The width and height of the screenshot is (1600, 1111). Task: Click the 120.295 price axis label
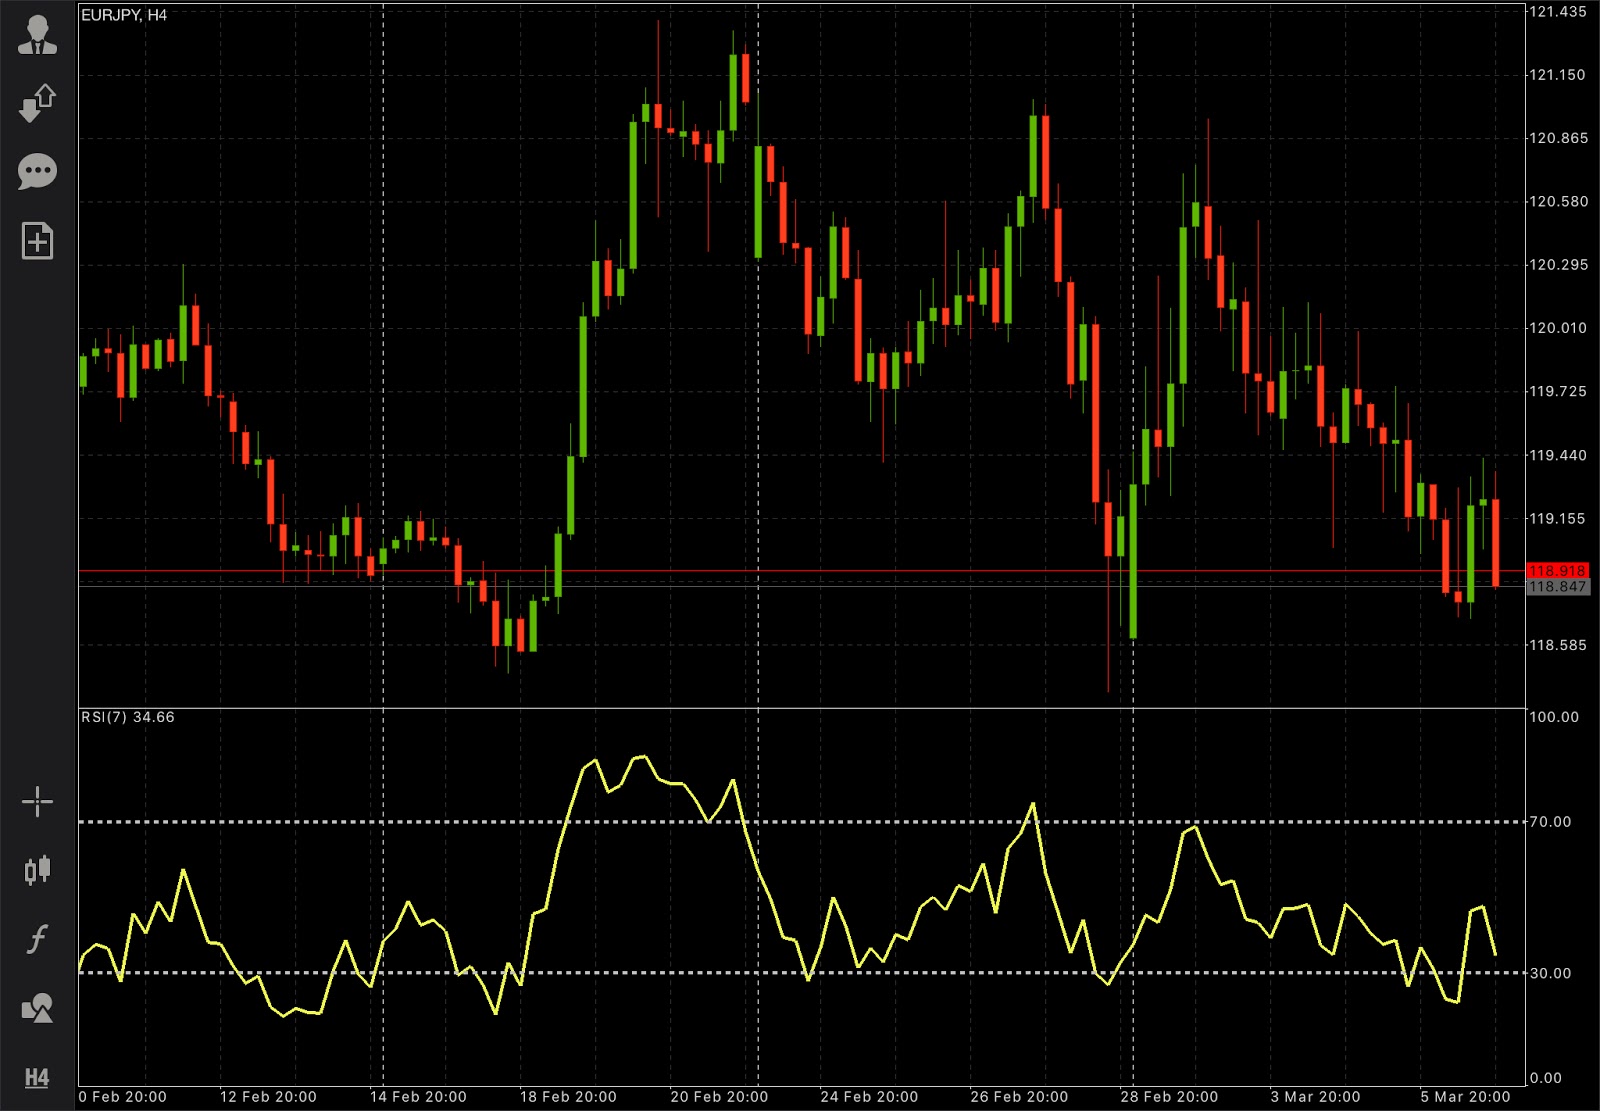[1558, 265]
